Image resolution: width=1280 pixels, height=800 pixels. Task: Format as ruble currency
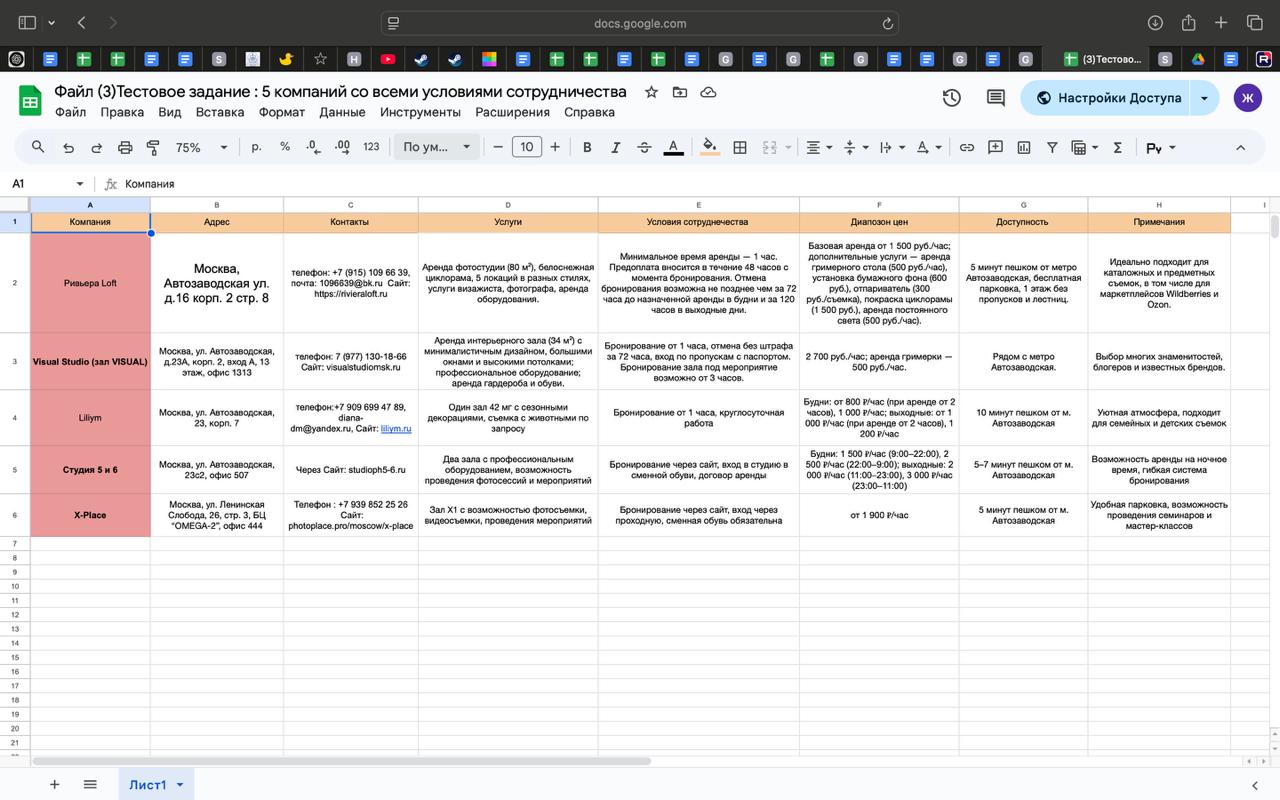pos(256,147)
